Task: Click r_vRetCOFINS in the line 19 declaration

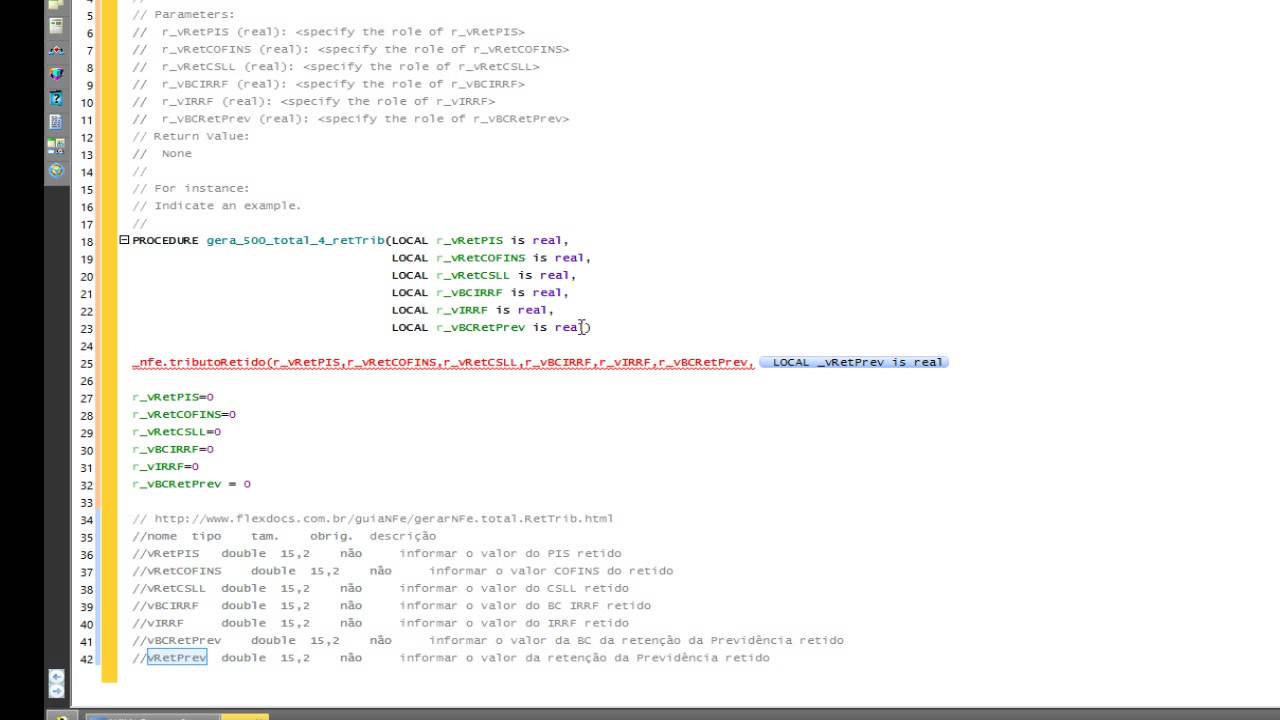Action: point(480,258)
